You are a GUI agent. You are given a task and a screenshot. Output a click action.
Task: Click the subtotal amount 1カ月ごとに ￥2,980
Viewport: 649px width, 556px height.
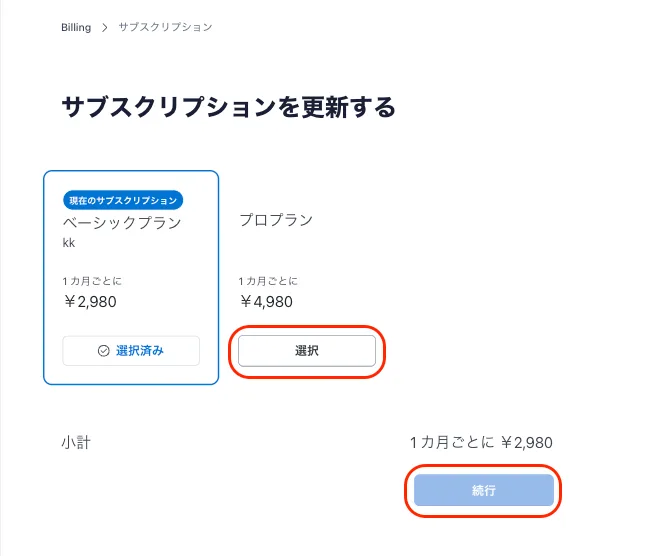[481, 442]
